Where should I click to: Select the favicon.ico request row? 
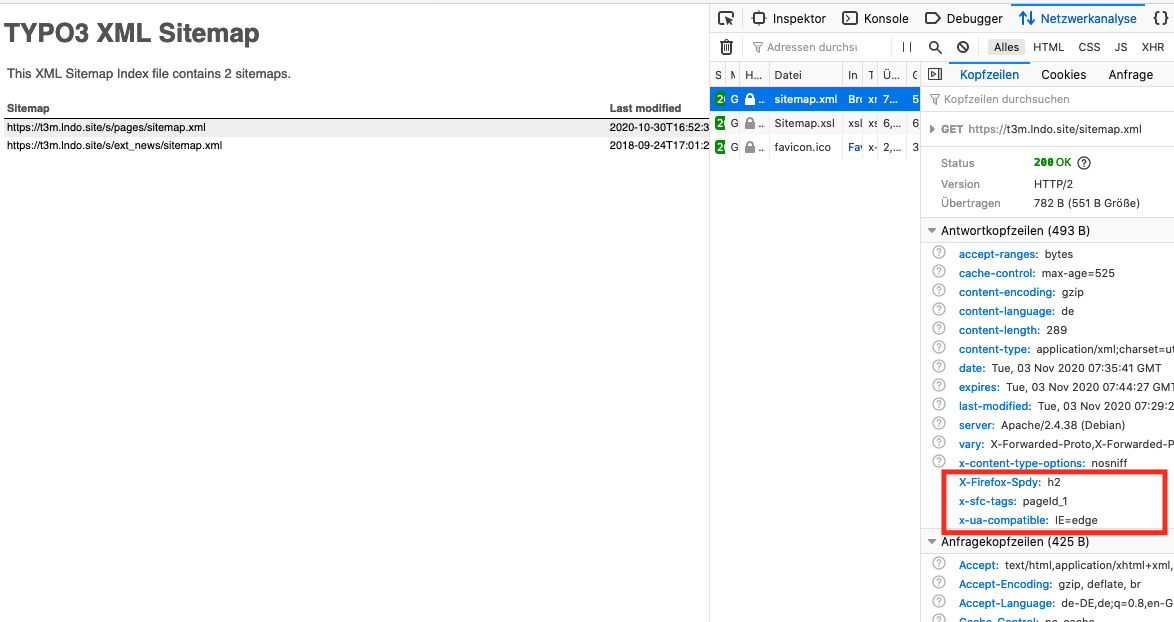tap(815, 147)
